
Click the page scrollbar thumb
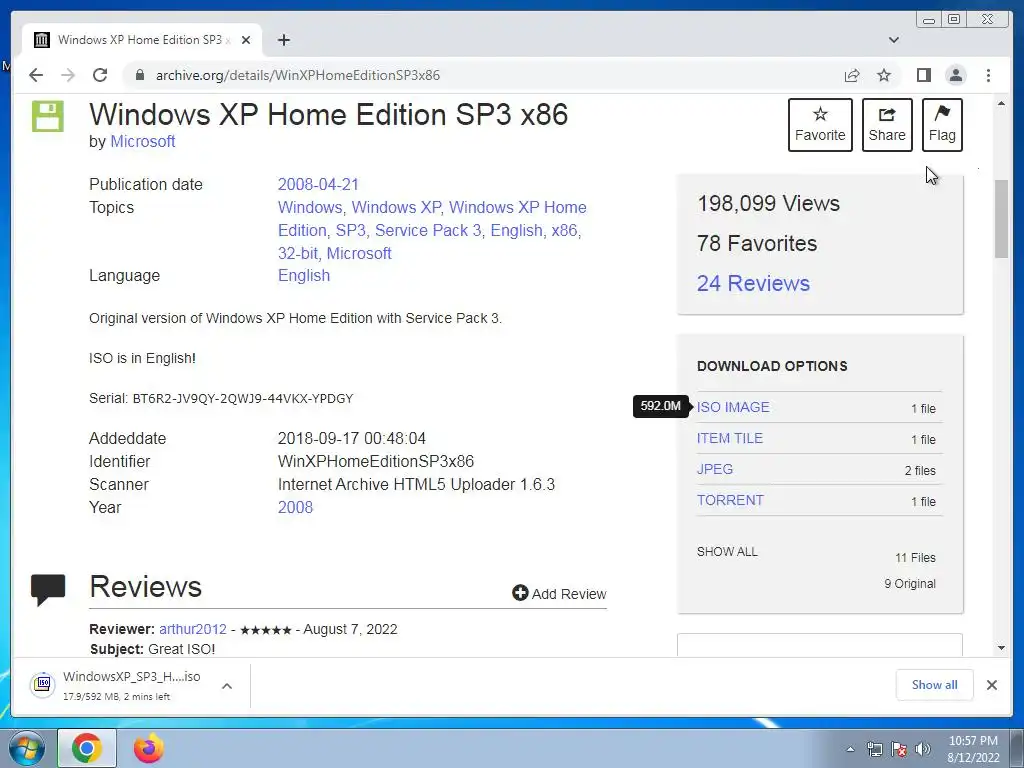click(1002, 219)
